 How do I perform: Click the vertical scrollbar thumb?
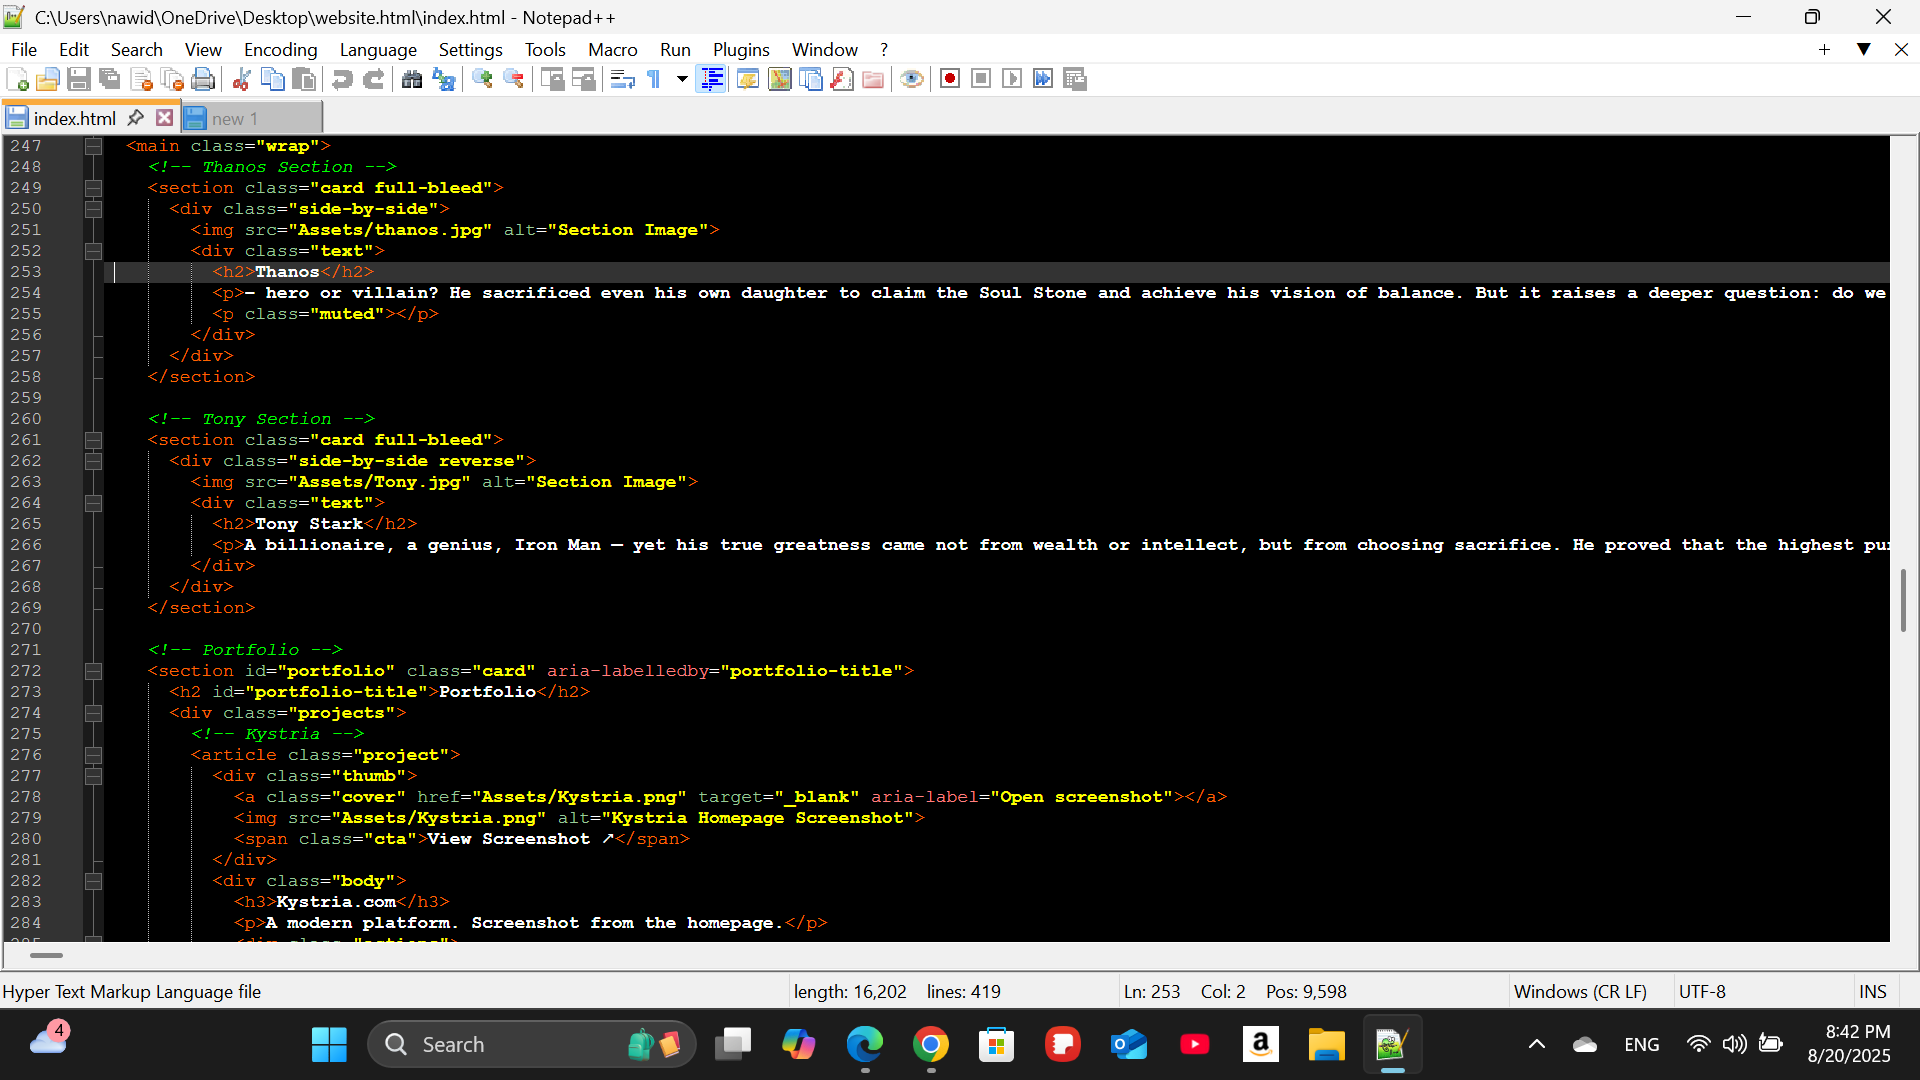click(1903, 600)
